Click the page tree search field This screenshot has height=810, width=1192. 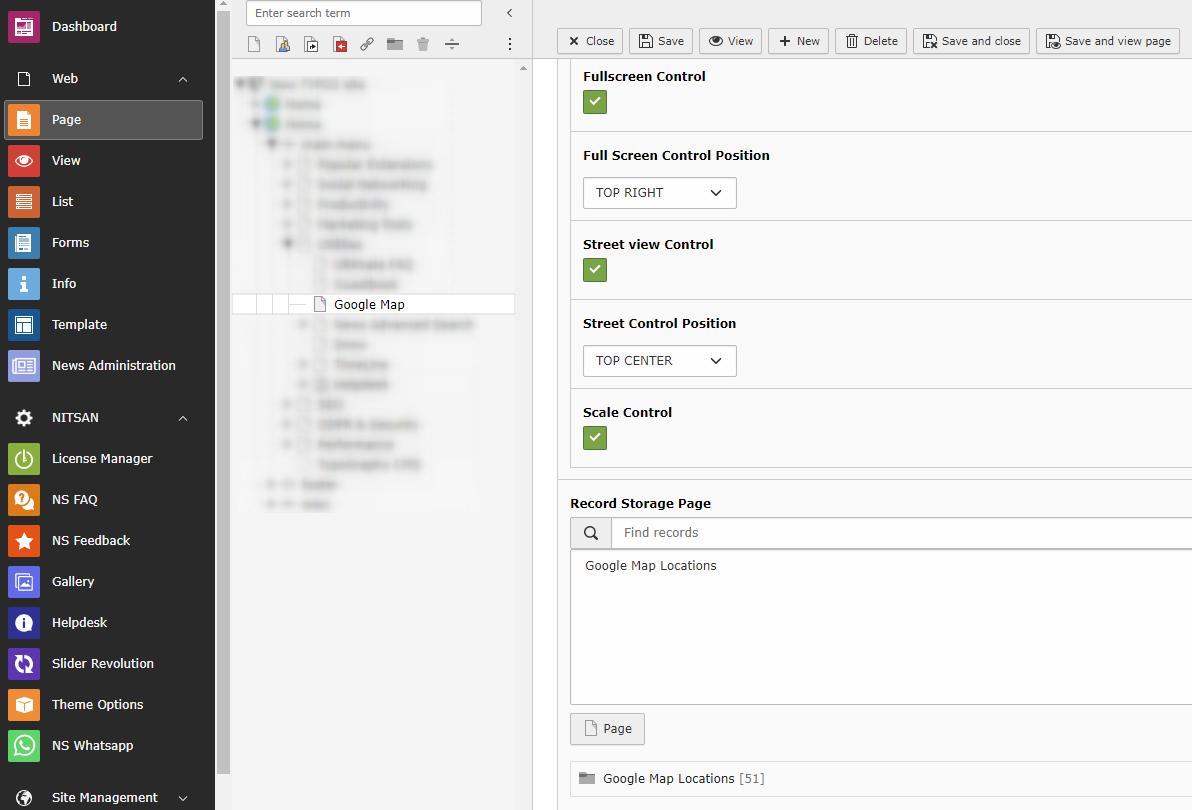[x=363, y=13]
